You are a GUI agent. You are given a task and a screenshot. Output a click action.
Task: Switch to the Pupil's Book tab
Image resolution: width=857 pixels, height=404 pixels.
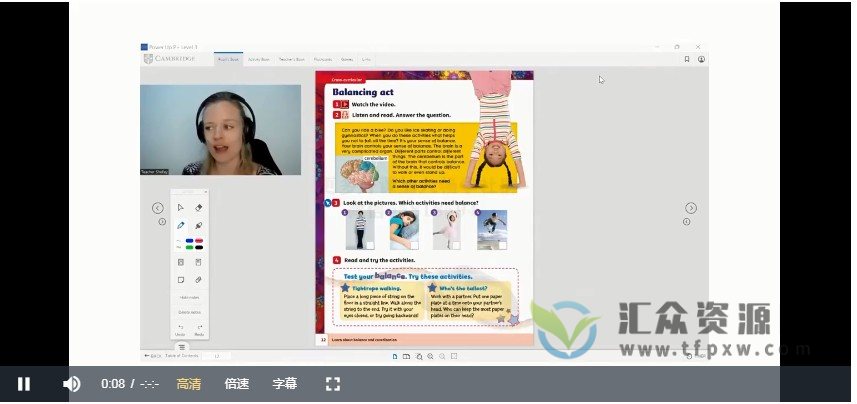point(228,59)
